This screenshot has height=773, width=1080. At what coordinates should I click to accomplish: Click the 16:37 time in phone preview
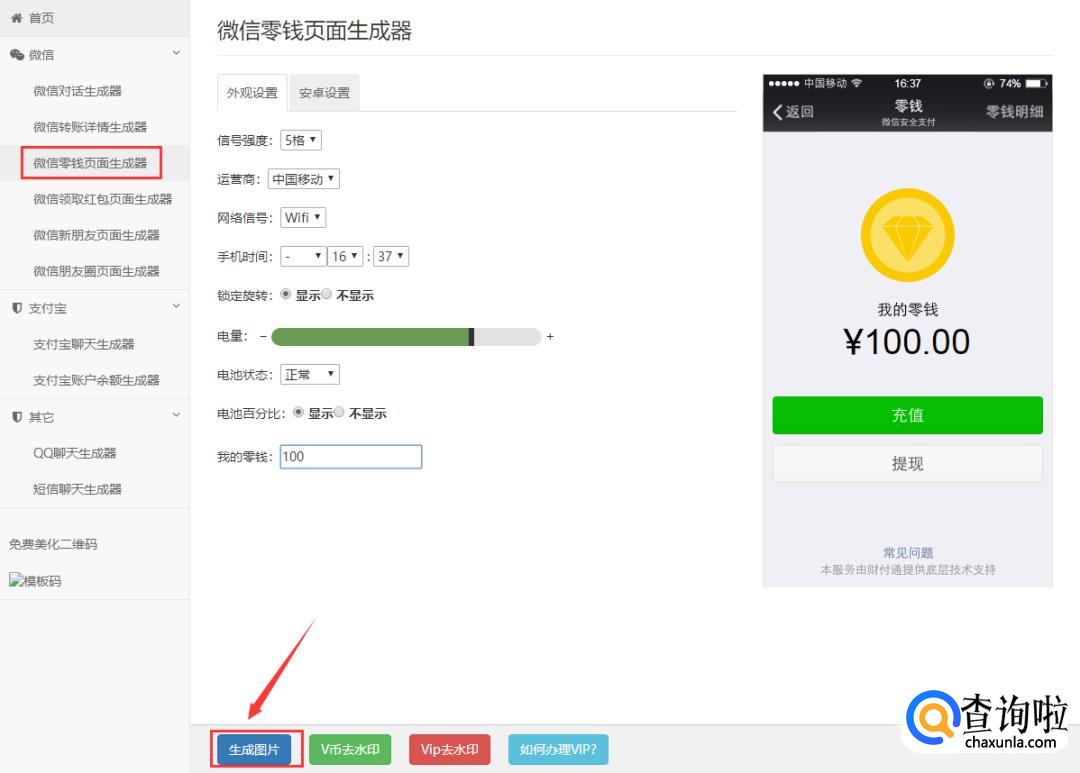tap(907, 83)
